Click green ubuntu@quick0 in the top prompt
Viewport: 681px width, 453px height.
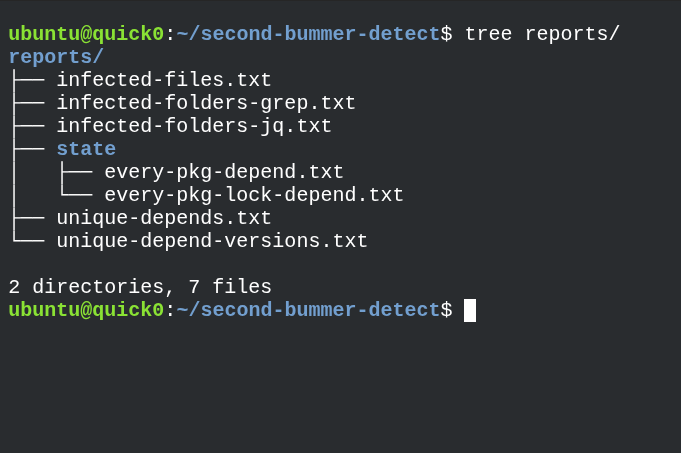(x=86, y=34)
